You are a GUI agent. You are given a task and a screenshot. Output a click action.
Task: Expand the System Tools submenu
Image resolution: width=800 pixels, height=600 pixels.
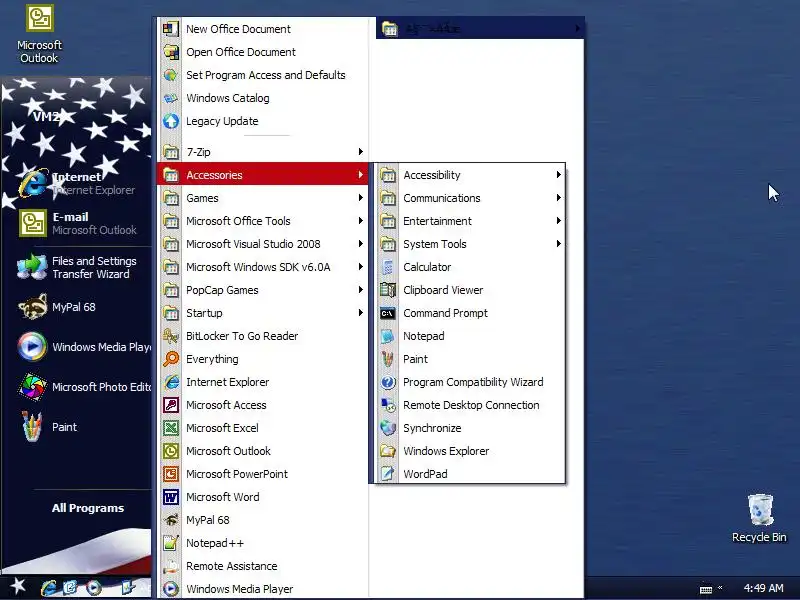(x=470, y=244)
